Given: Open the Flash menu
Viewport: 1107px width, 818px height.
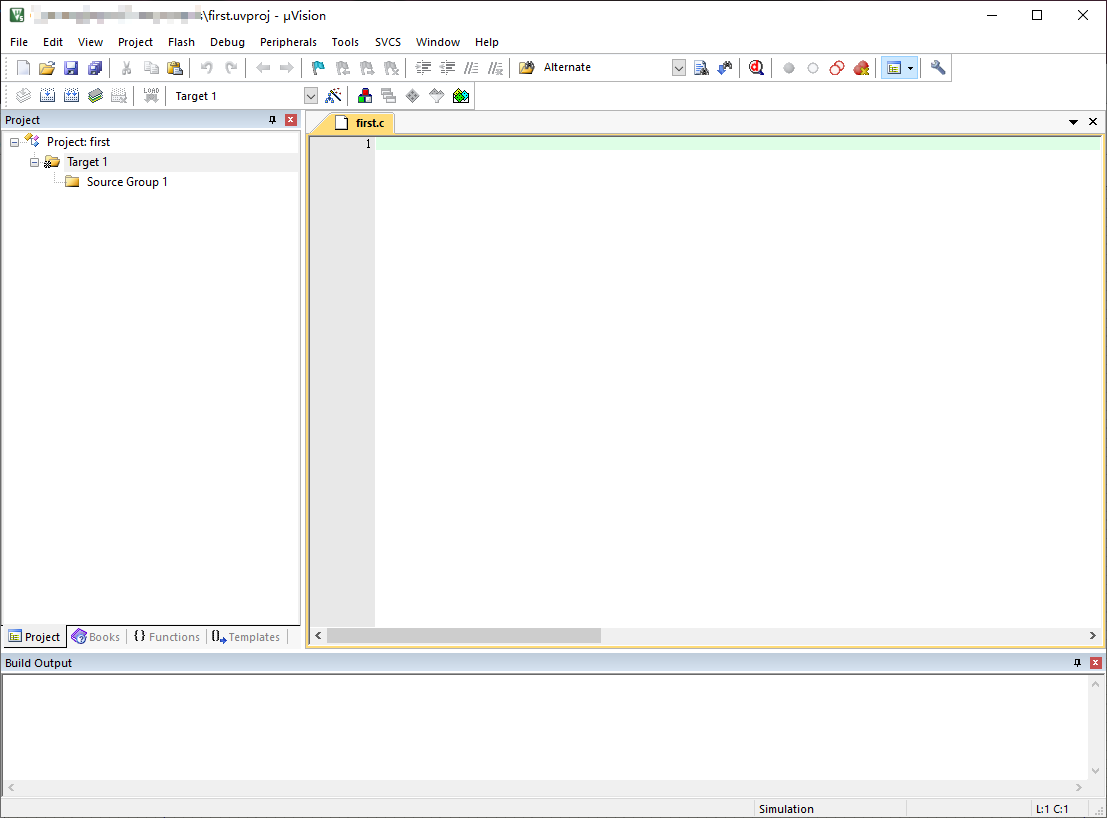Looking at the screenshot, I should coord(181,42).
